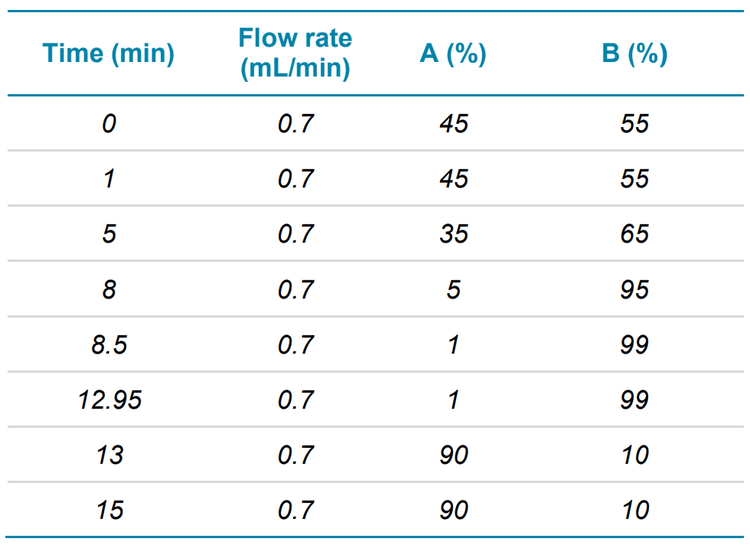Select the time cell showing 15
The width and height of the screenshot is (750, 545).
[x=109, y=510]
